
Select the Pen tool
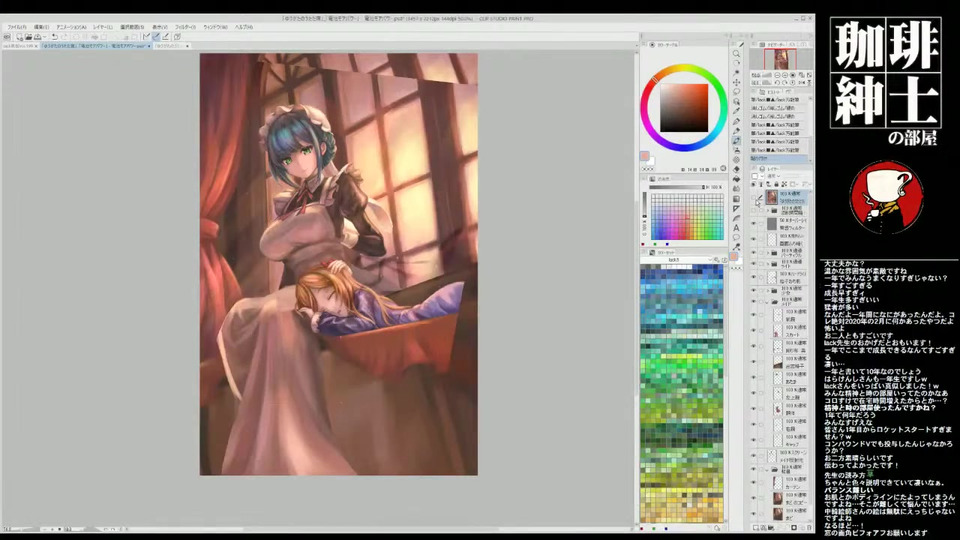(x=737, y=122)
